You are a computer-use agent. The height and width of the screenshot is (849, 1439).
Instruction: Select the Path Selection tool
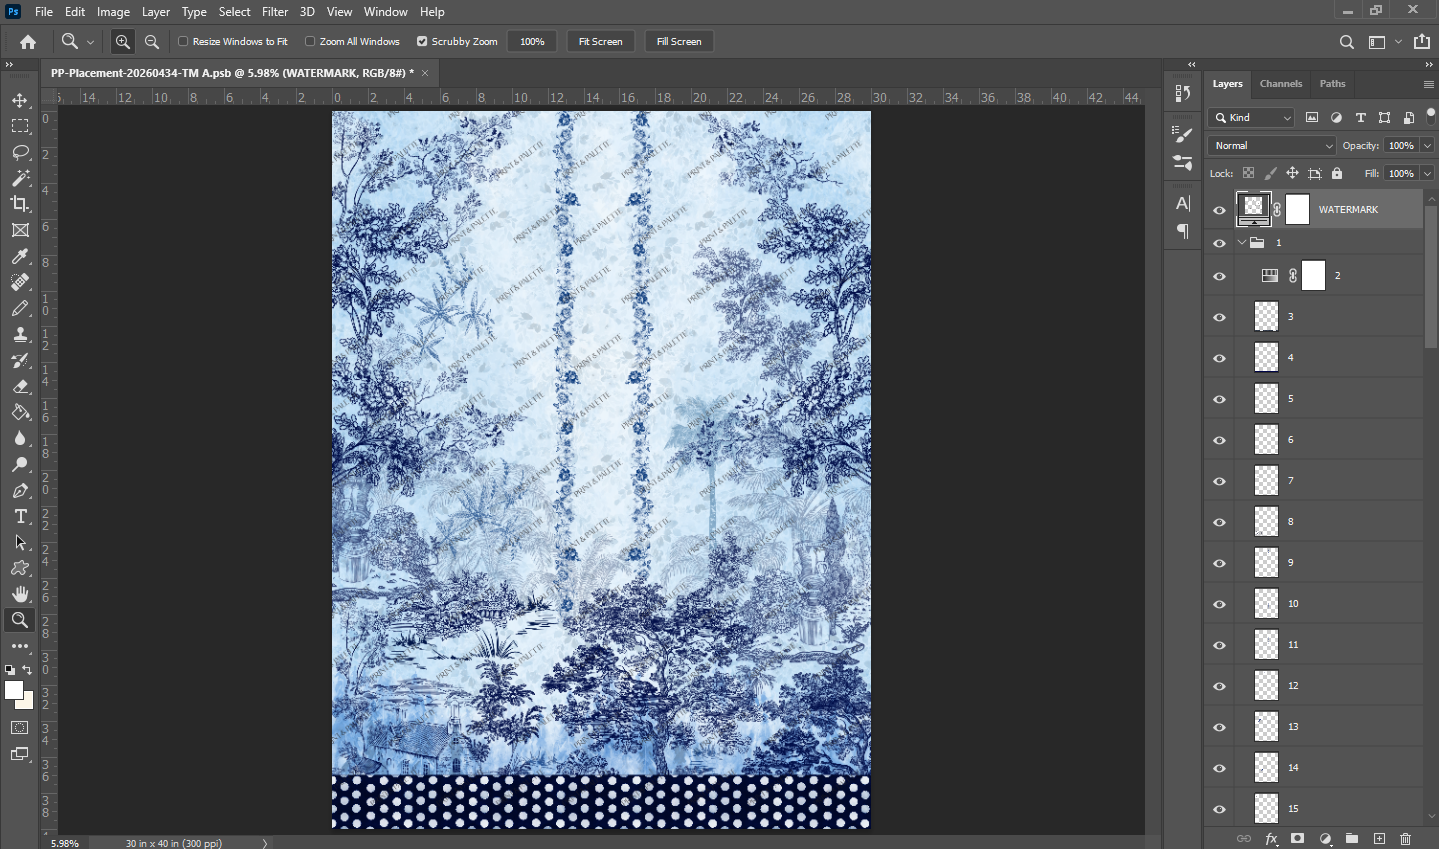(20, 542)
